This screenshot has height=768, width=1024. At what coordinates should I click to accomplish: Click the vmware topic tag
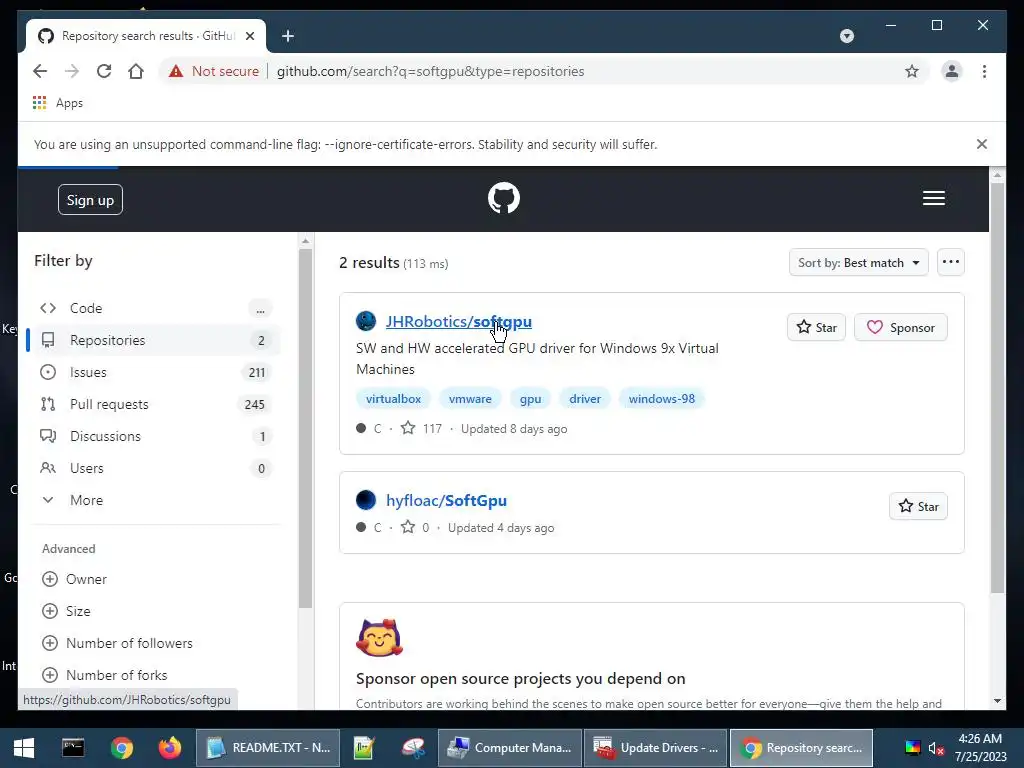[x=470, y=398]
